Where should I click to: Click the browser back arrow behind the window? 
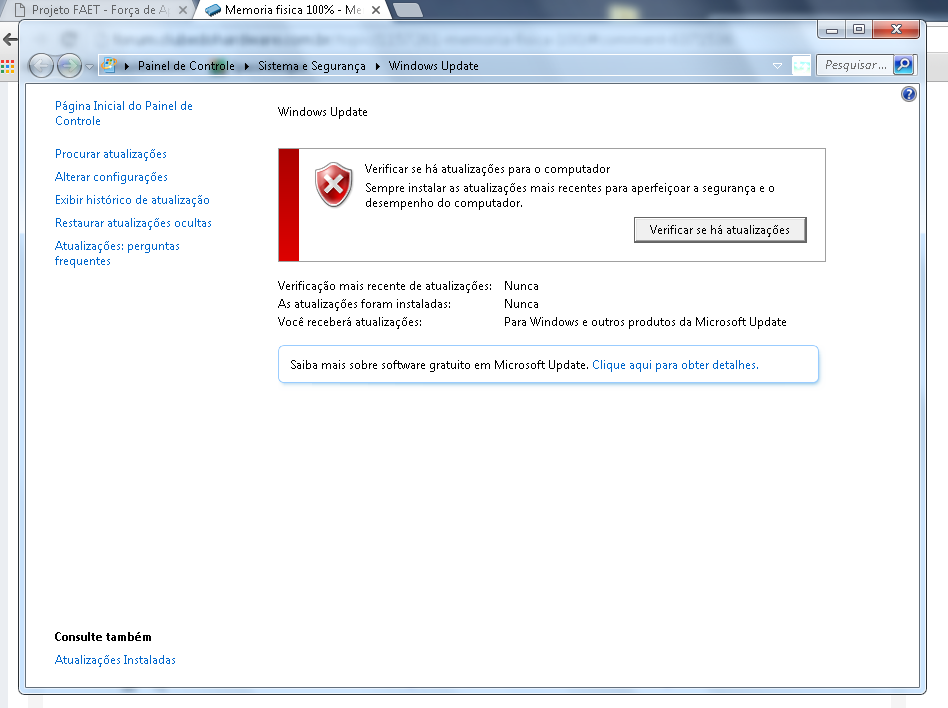(10, 40)
